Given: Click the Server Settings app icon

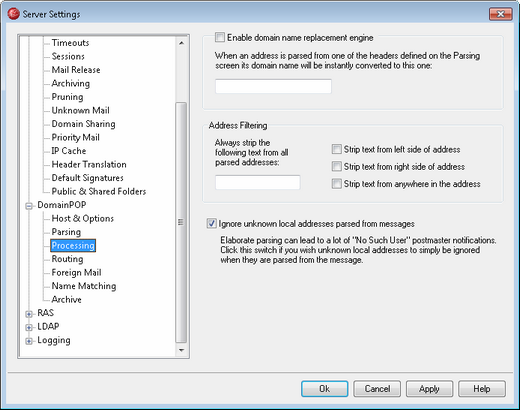Looking at the screenshot, I should pos(13,14).
